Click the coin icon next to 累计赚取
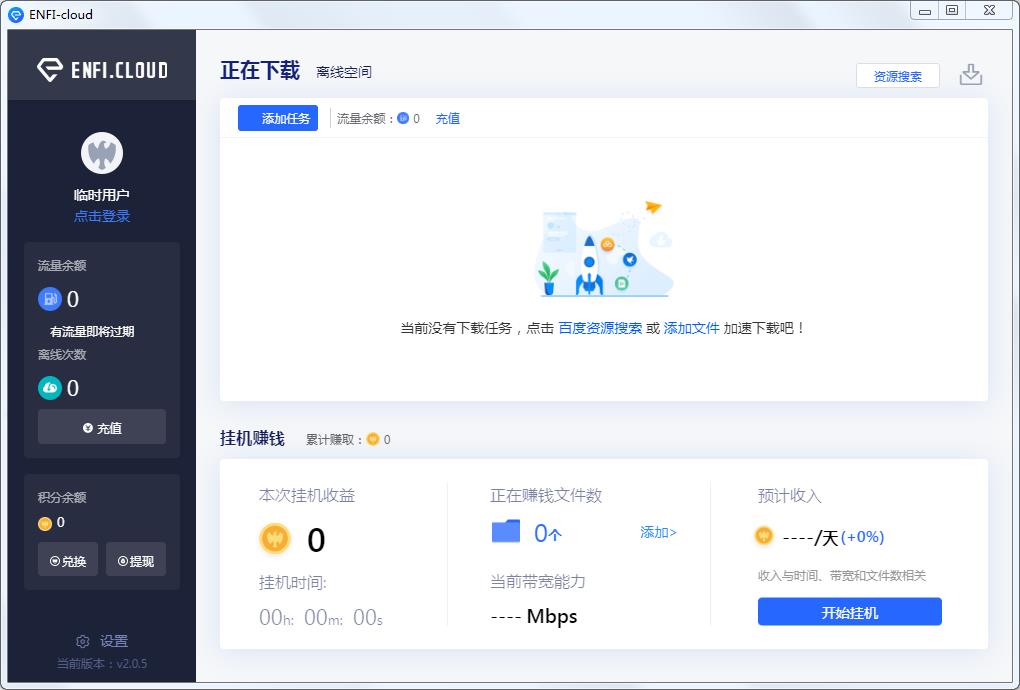The image size is (1020, 690). tap(373, 438)
